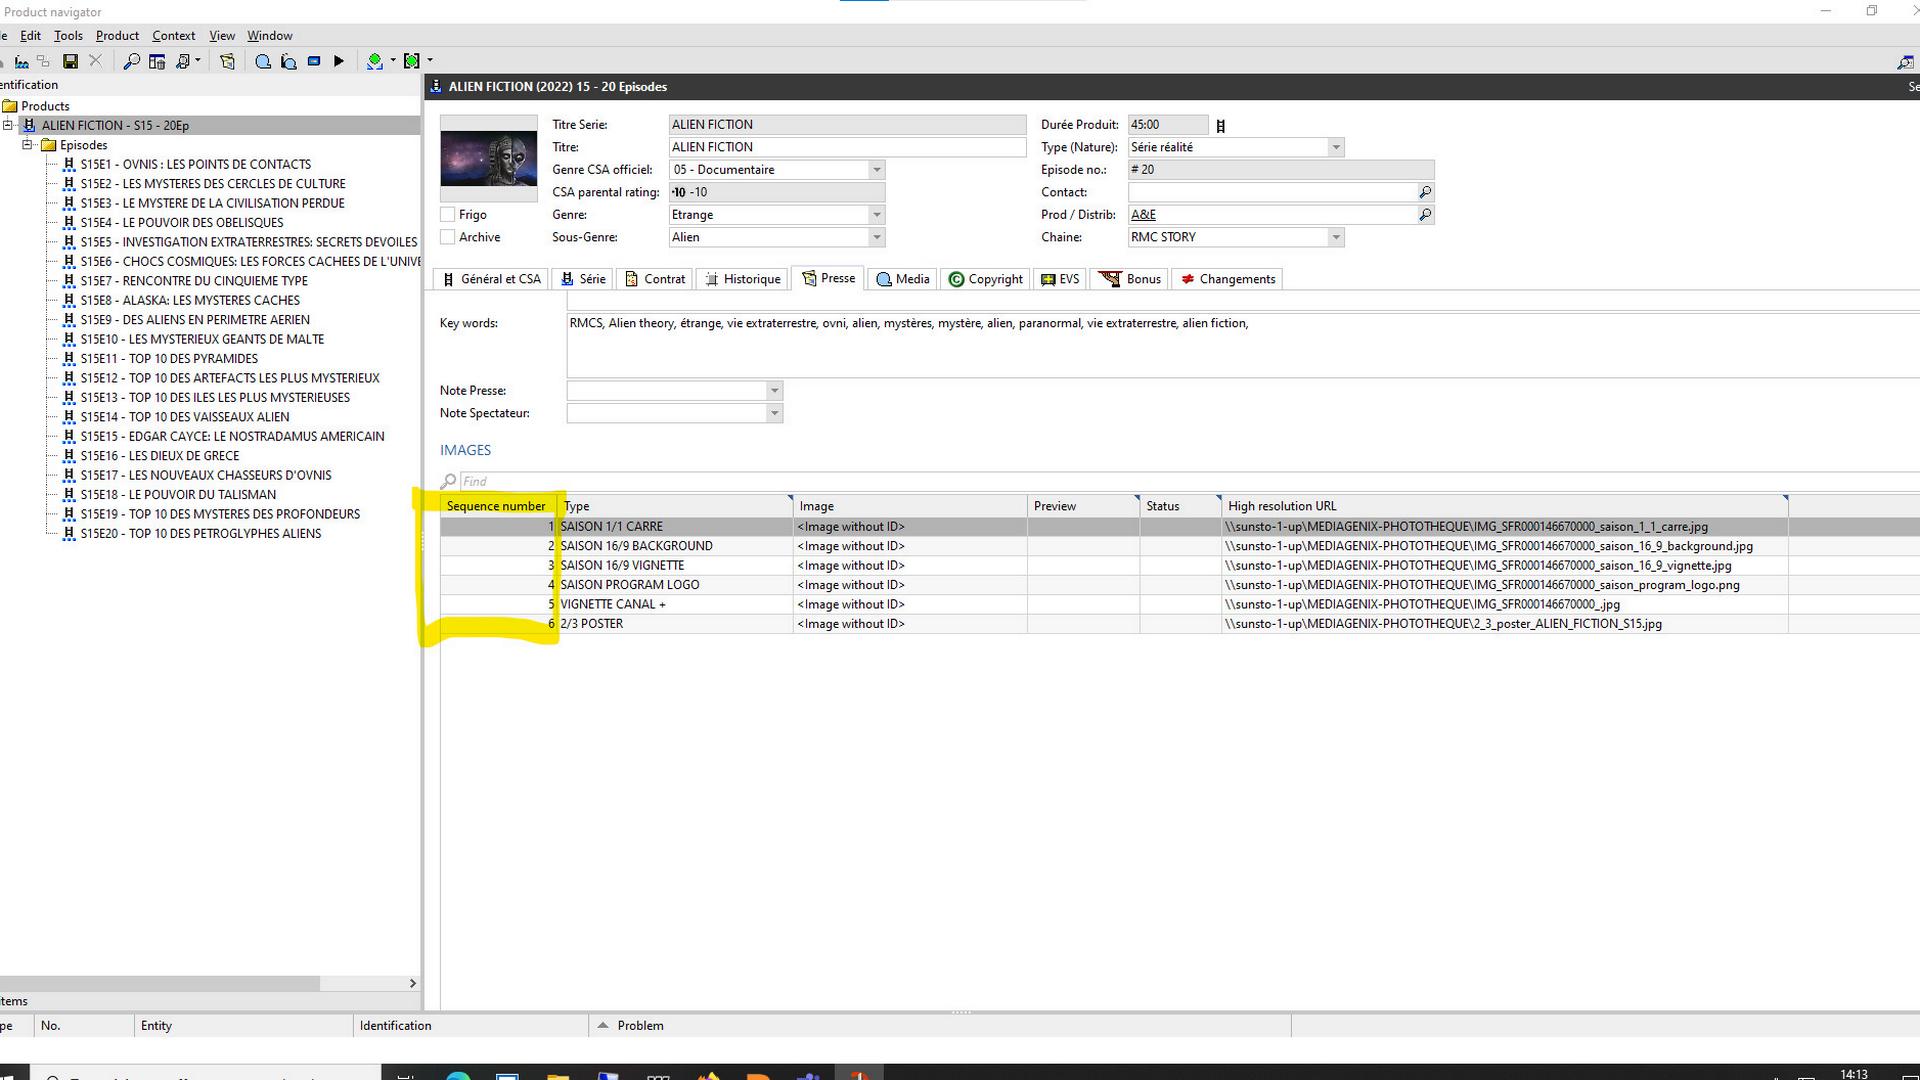Click the magnifier icon next to Prod / Distrib
This screenshot has width=1920, height=1080.
pyautogui.click(x=1425, y=214)
